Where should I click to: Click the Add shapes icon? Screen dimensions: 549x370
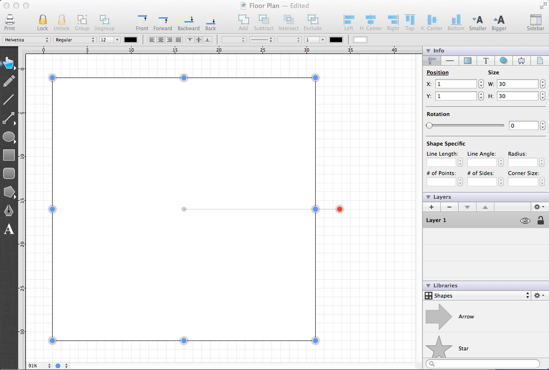coord(243,22)
